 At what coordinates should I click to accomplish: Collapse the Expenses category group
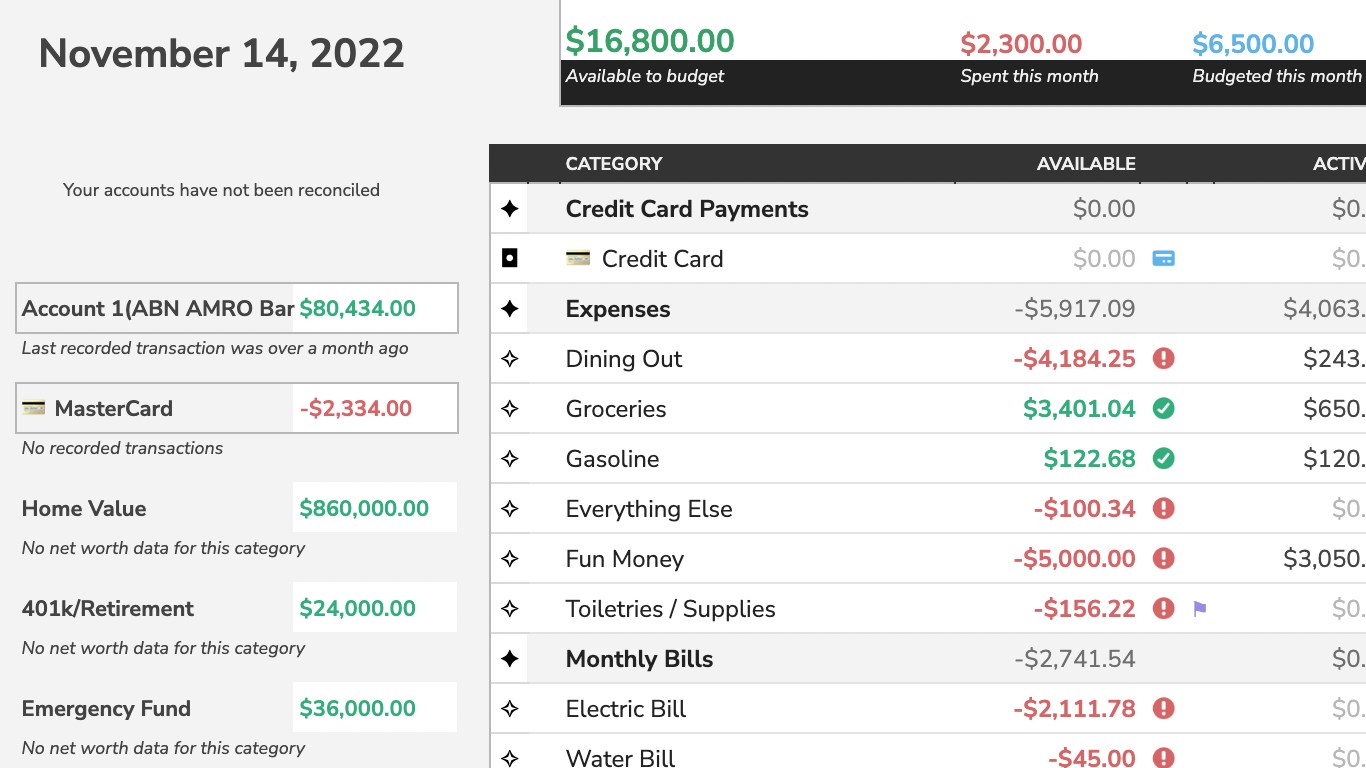point(510,309)
